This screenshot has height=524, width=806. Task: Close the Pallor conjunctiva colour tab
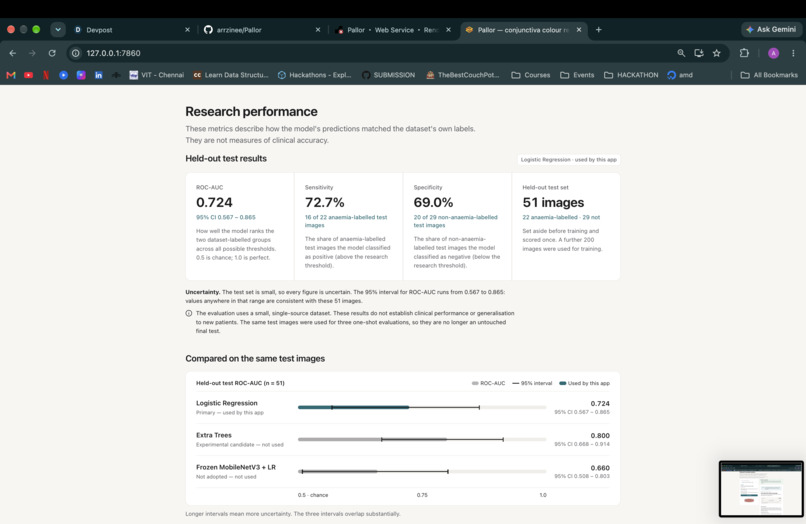579,30
